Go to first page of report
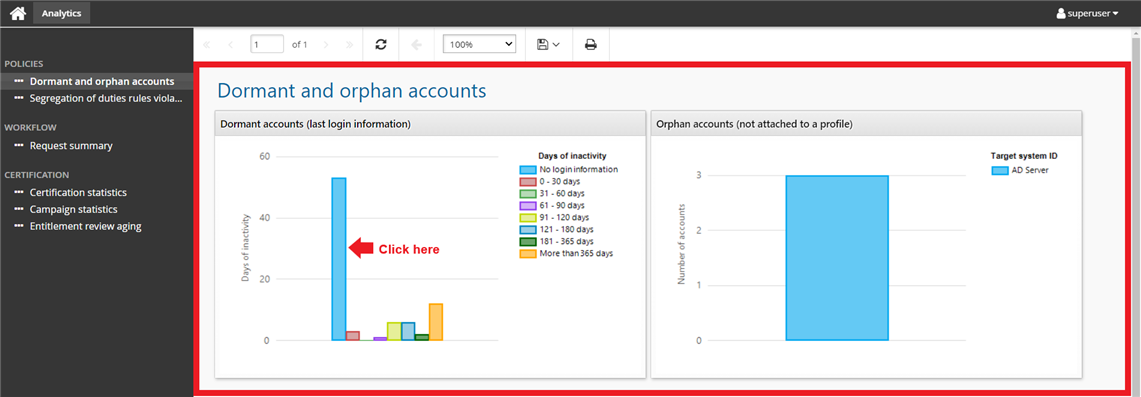Viewport: 1141px width, 397px height. point(207,44)
